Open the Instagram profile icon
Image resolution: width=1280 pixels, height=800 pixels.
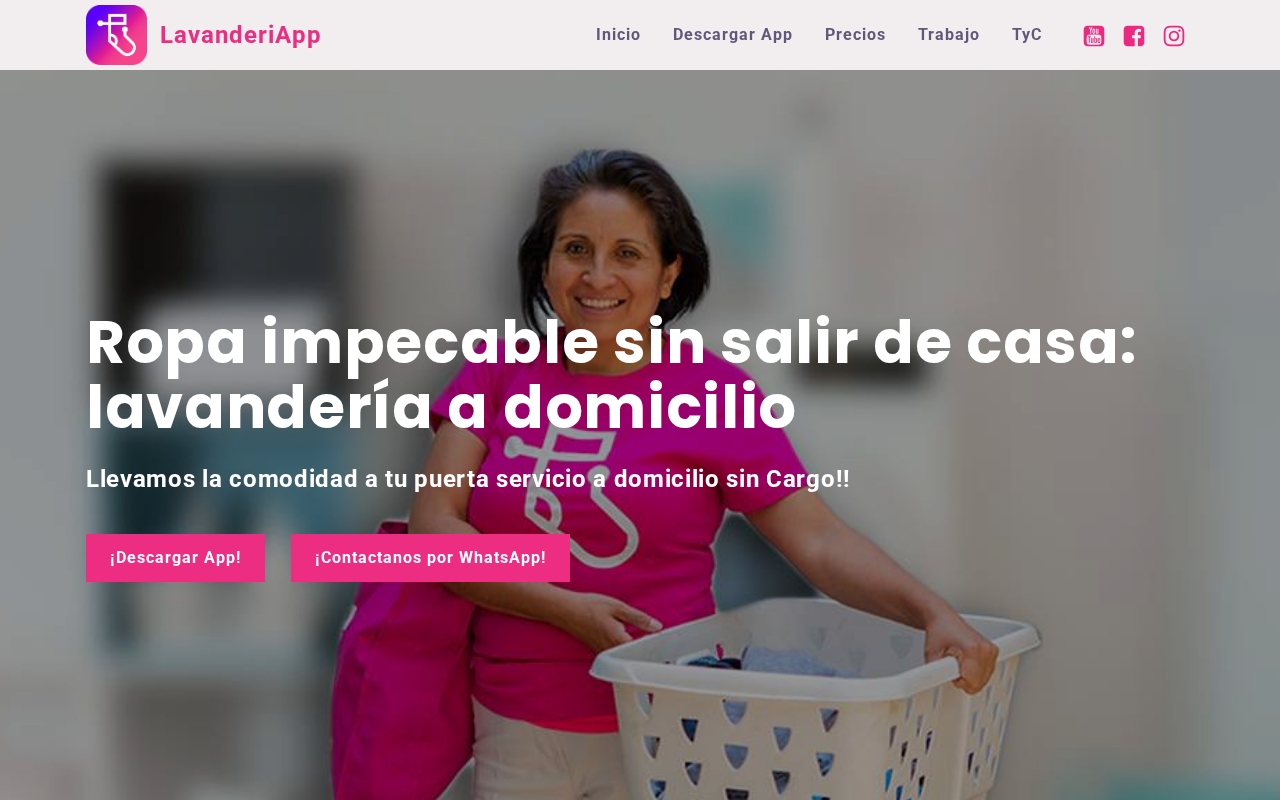click(1174, 36)
